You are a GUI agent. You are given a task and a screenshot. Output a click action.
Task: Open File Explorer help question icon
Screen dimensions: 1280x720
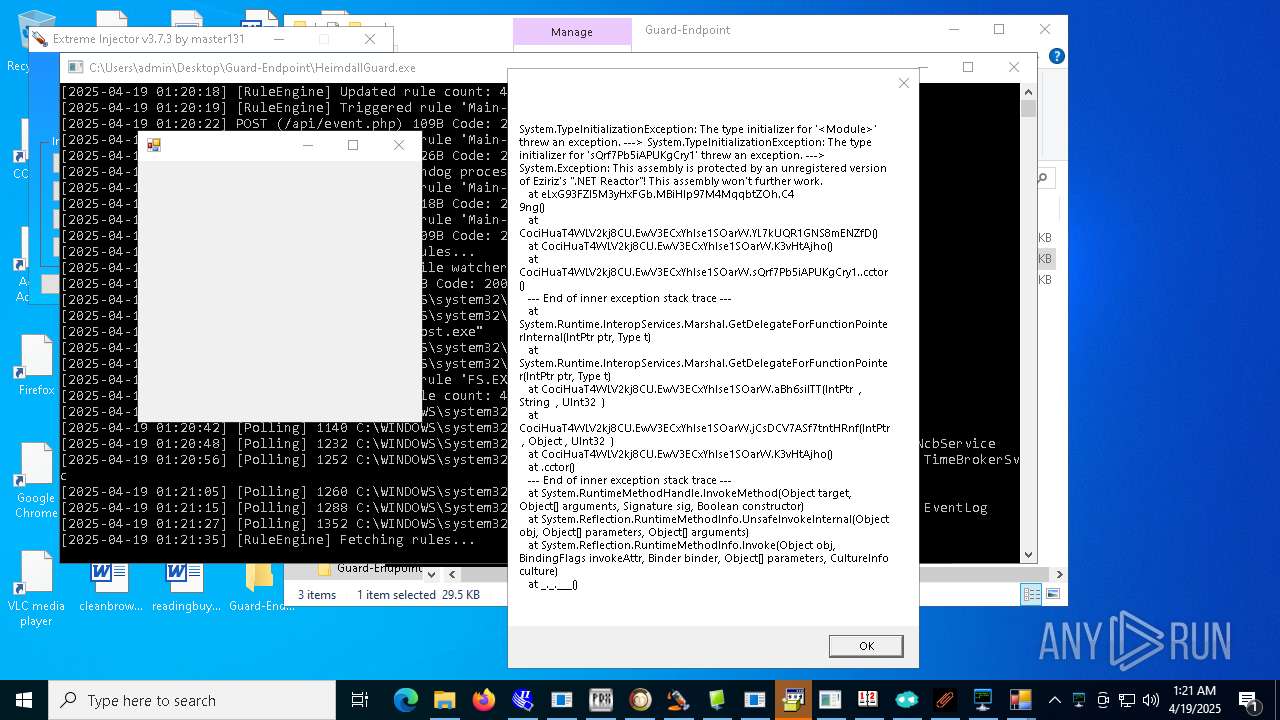click(x=1056, y=56)
